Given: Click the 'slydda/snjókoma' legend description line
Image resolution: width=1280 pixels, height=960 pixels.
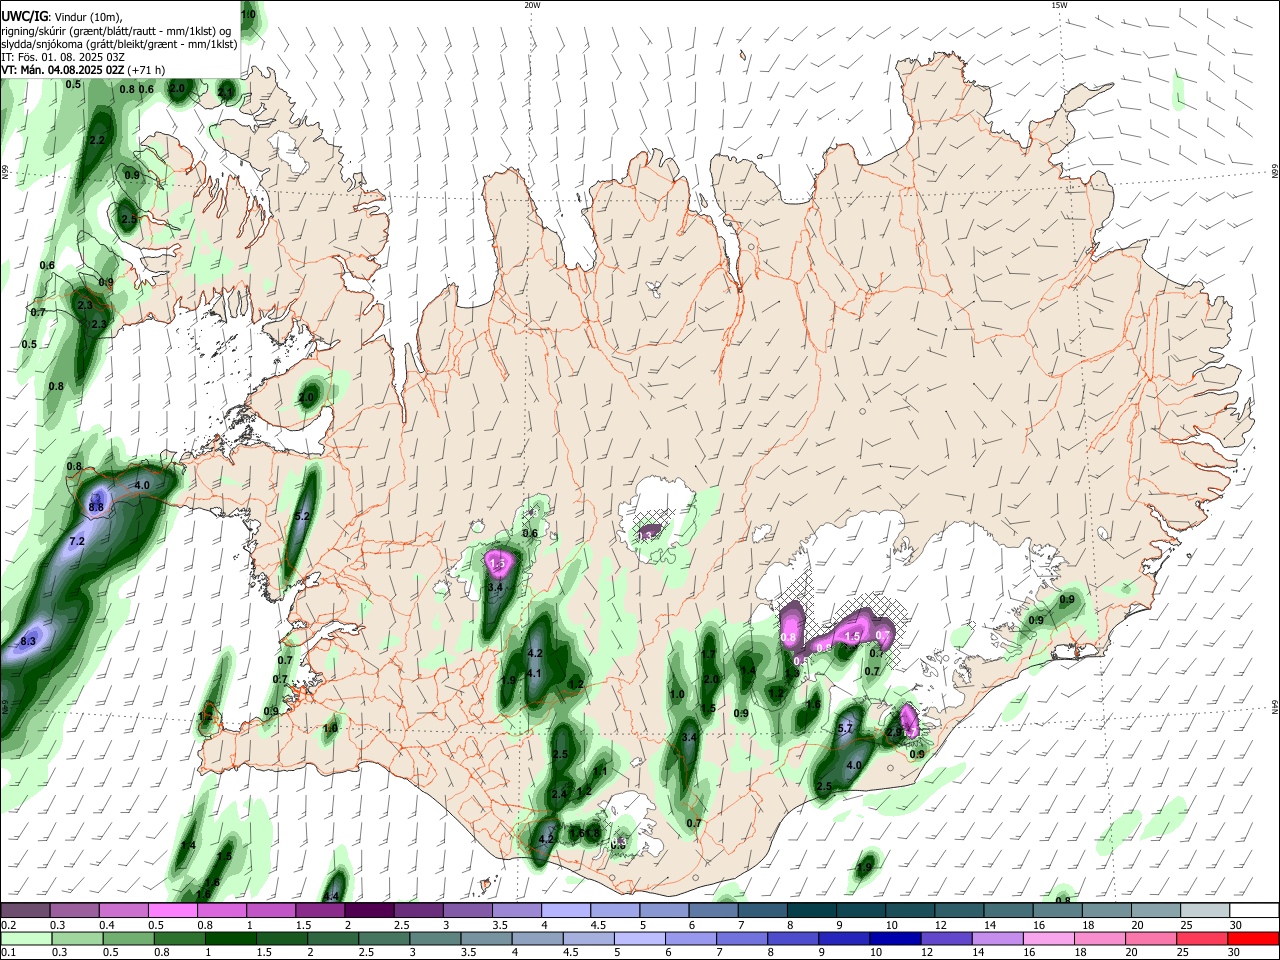Looking at the screenshot, I should 119,44.
